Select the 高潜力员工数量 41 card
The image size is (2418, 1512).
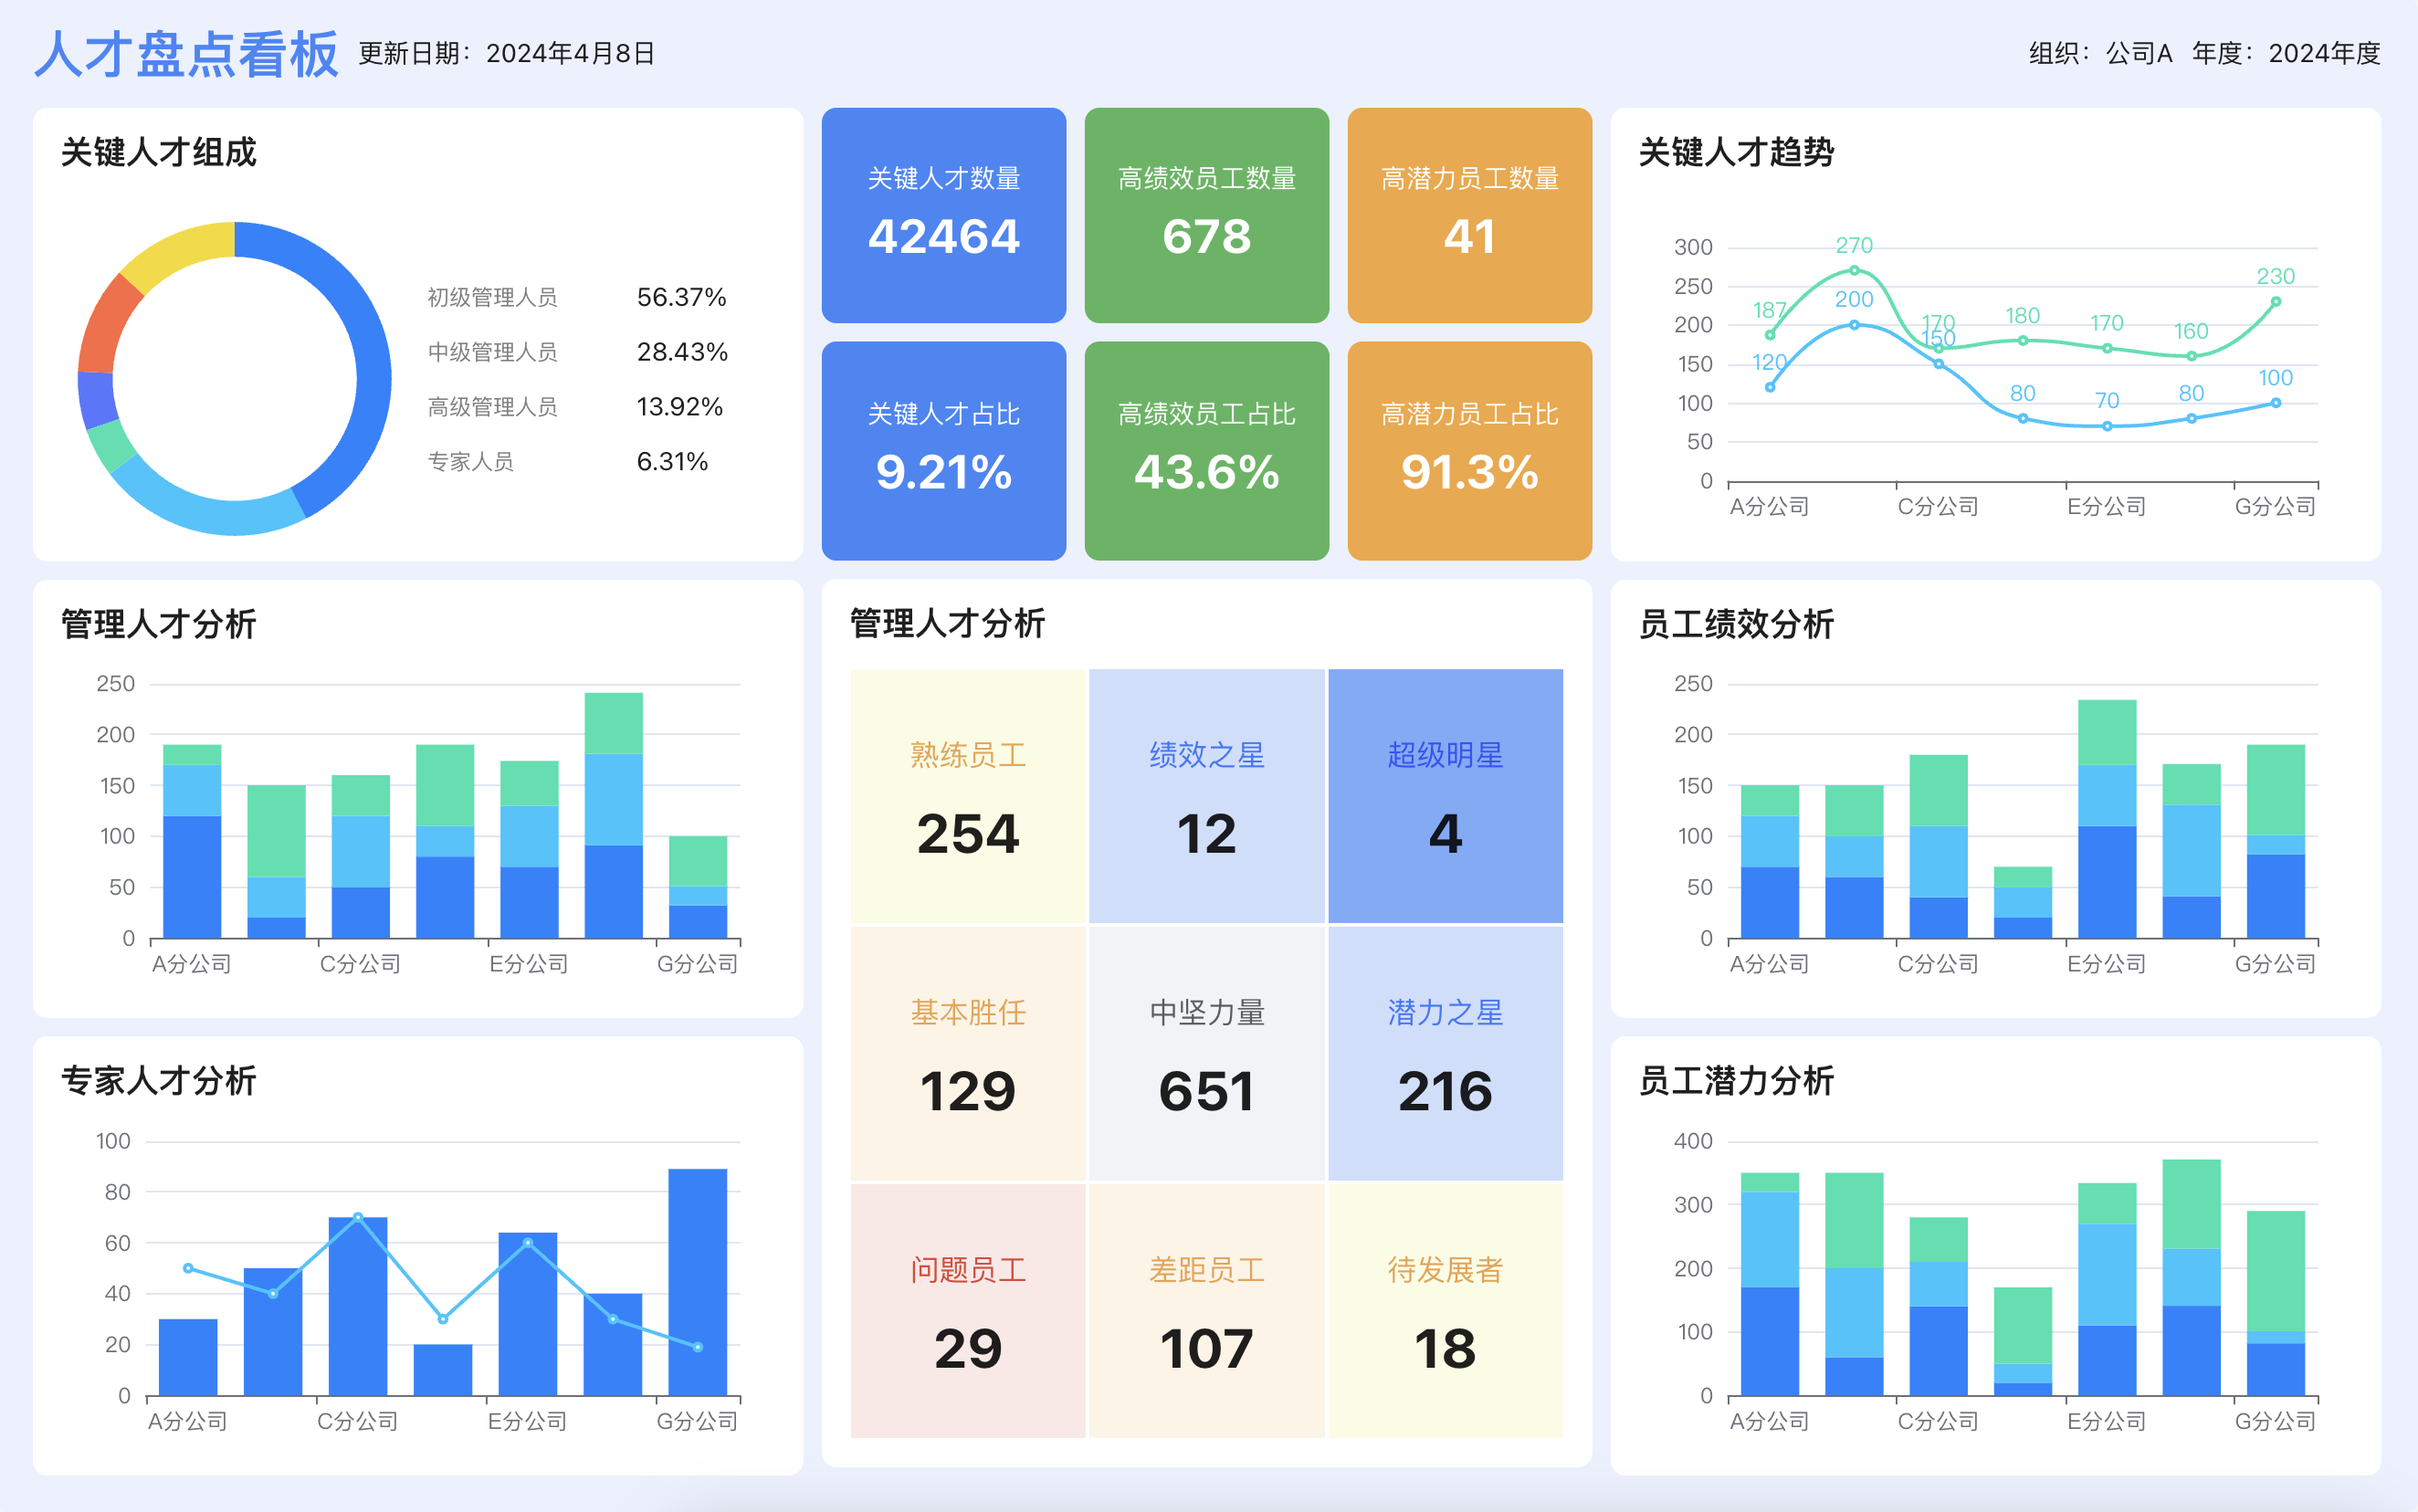click(x=1469, y=215)
